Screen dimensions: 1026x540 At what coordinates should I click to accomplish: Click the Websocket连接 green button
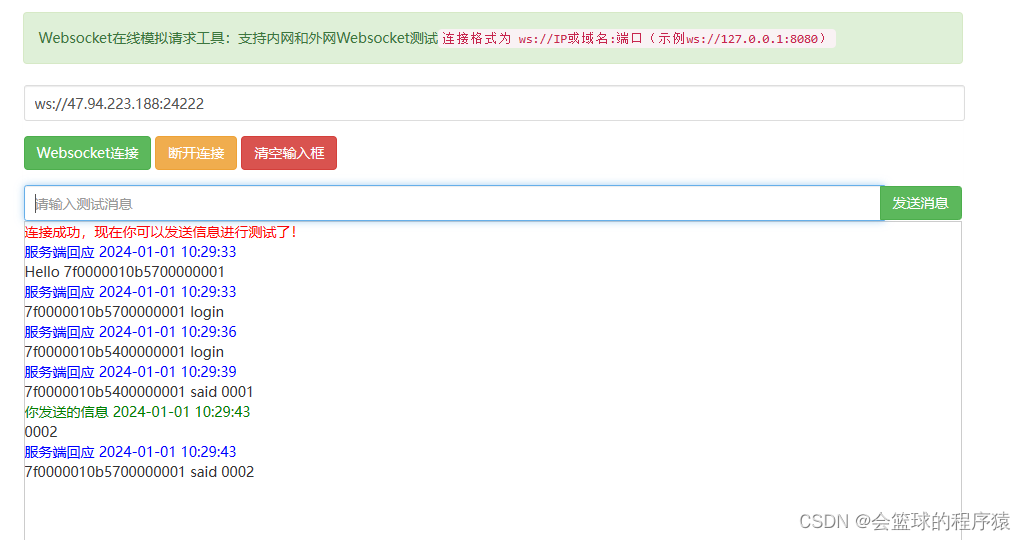coord(88,153)
